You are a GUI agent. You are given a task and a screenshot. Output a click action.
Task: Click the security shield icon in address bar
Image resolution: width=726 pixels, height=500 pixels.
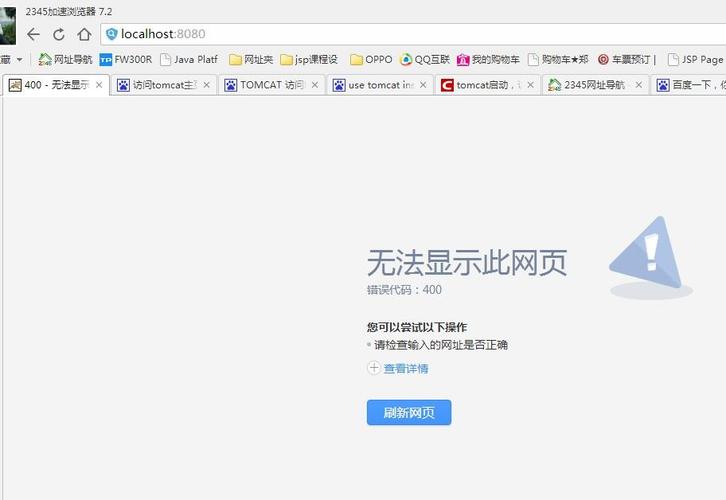[x=112, y=34]
